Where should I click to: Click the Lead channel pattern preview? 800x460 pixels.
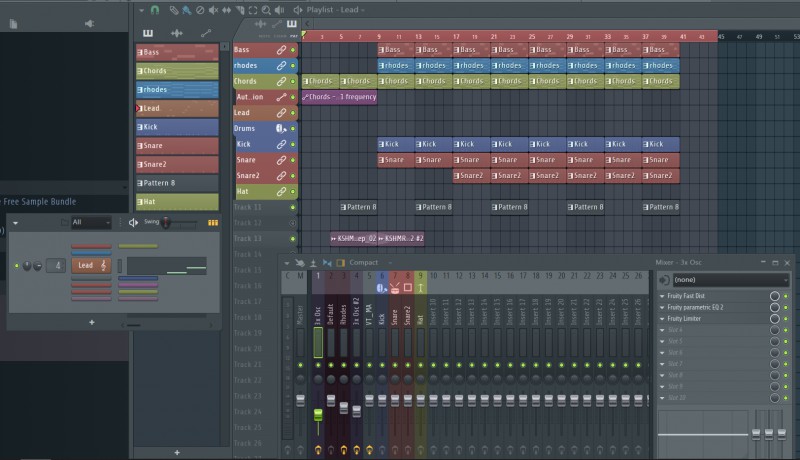(167, 266)
